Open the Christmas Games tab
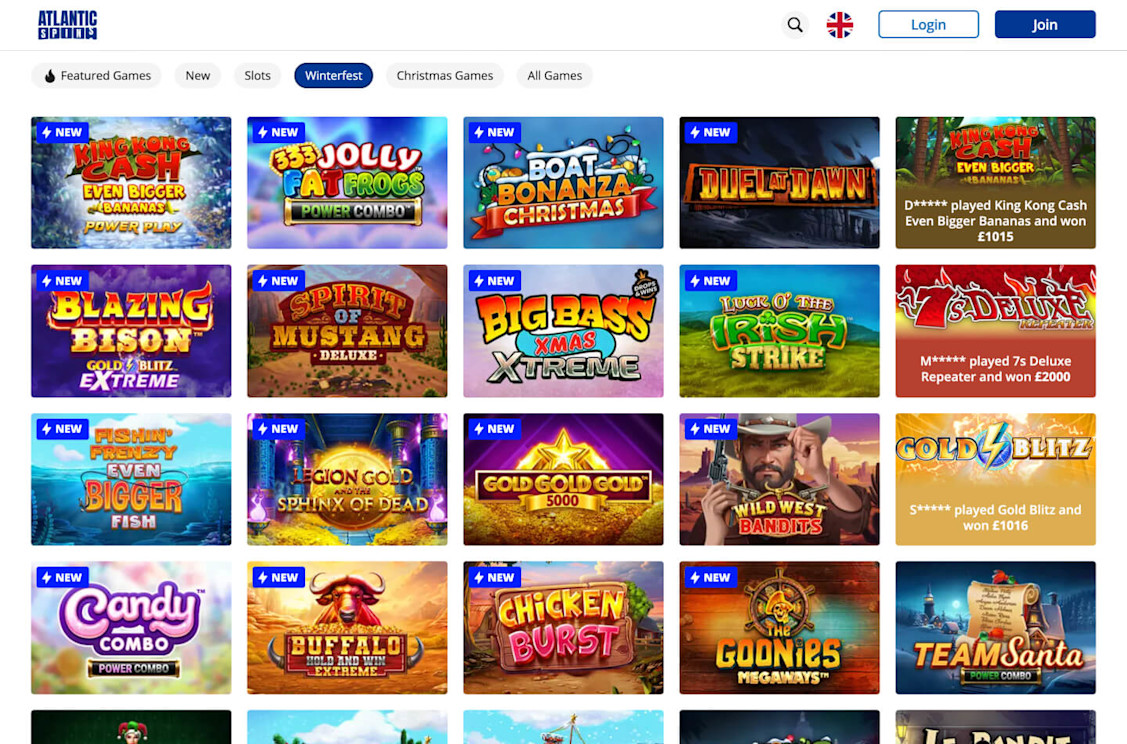 pyautogui.click(x=445, y=75)
